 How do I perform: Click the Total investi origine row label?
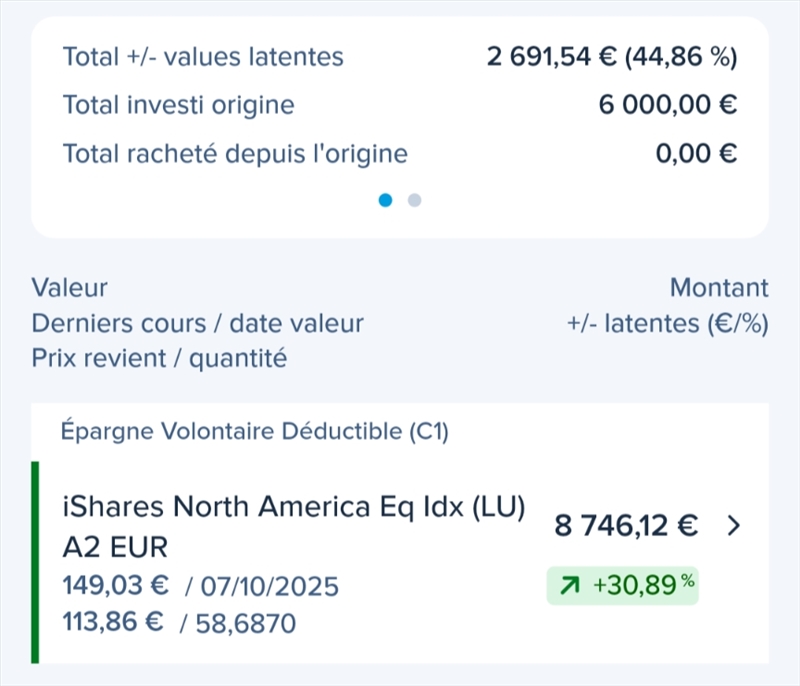[178, 105]
